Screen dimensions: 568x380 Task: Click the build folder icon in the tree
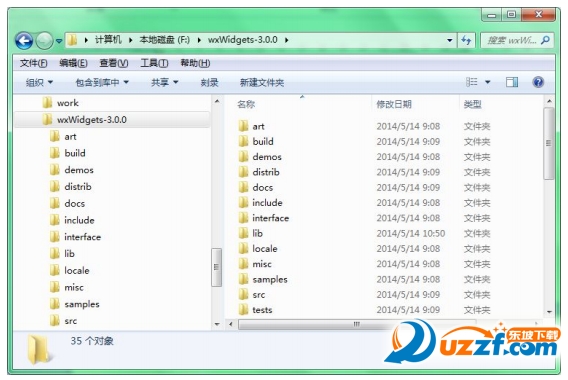[55, 153]
